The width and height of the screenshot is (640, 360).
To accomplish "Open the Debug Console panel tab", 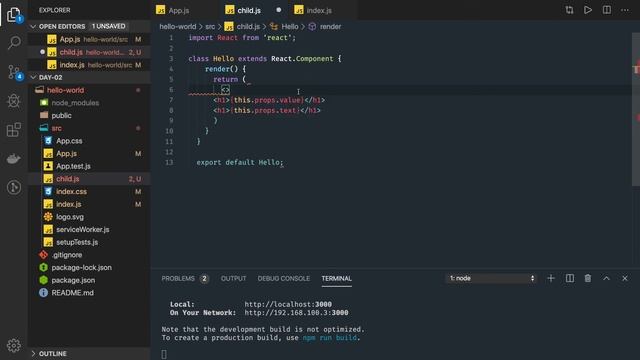I will coord(284,279).
